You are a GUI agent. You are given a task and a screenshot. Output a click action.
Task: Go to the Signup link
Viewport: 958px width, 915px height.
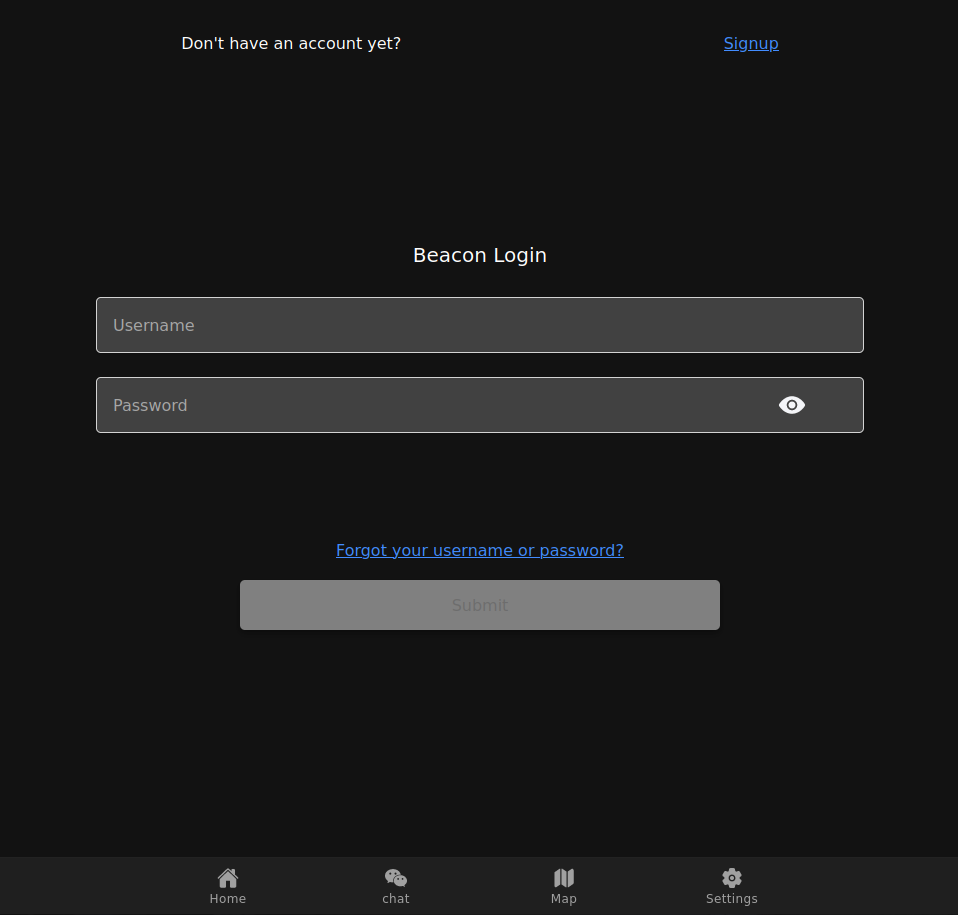tap(751, 43)
